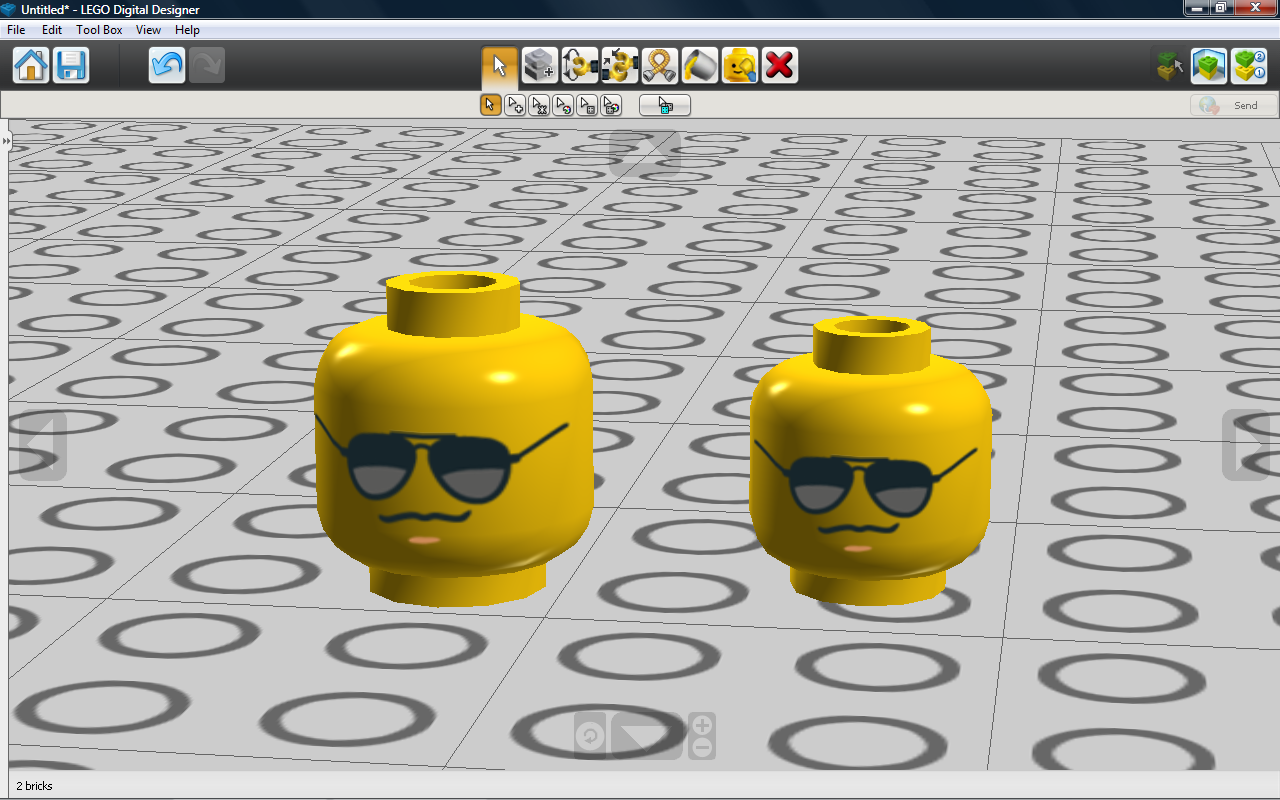Rotate camera down with the bottom arrow

[647, 737]
